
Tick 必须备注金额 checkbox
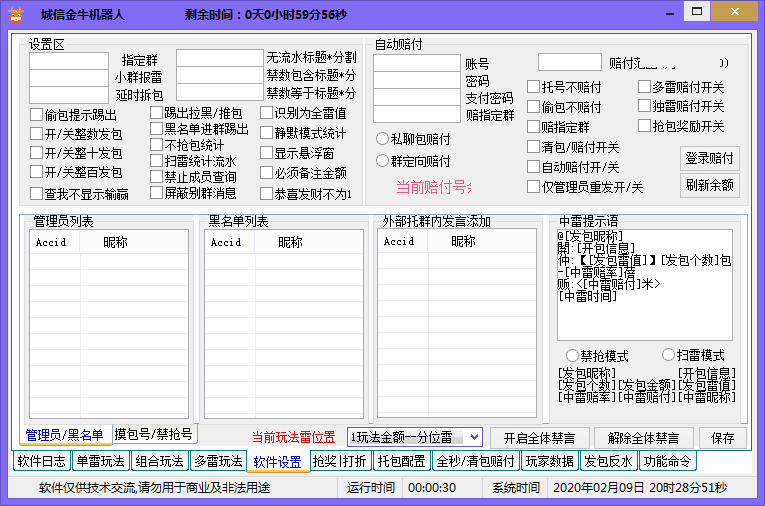click(x=266, y=173)
